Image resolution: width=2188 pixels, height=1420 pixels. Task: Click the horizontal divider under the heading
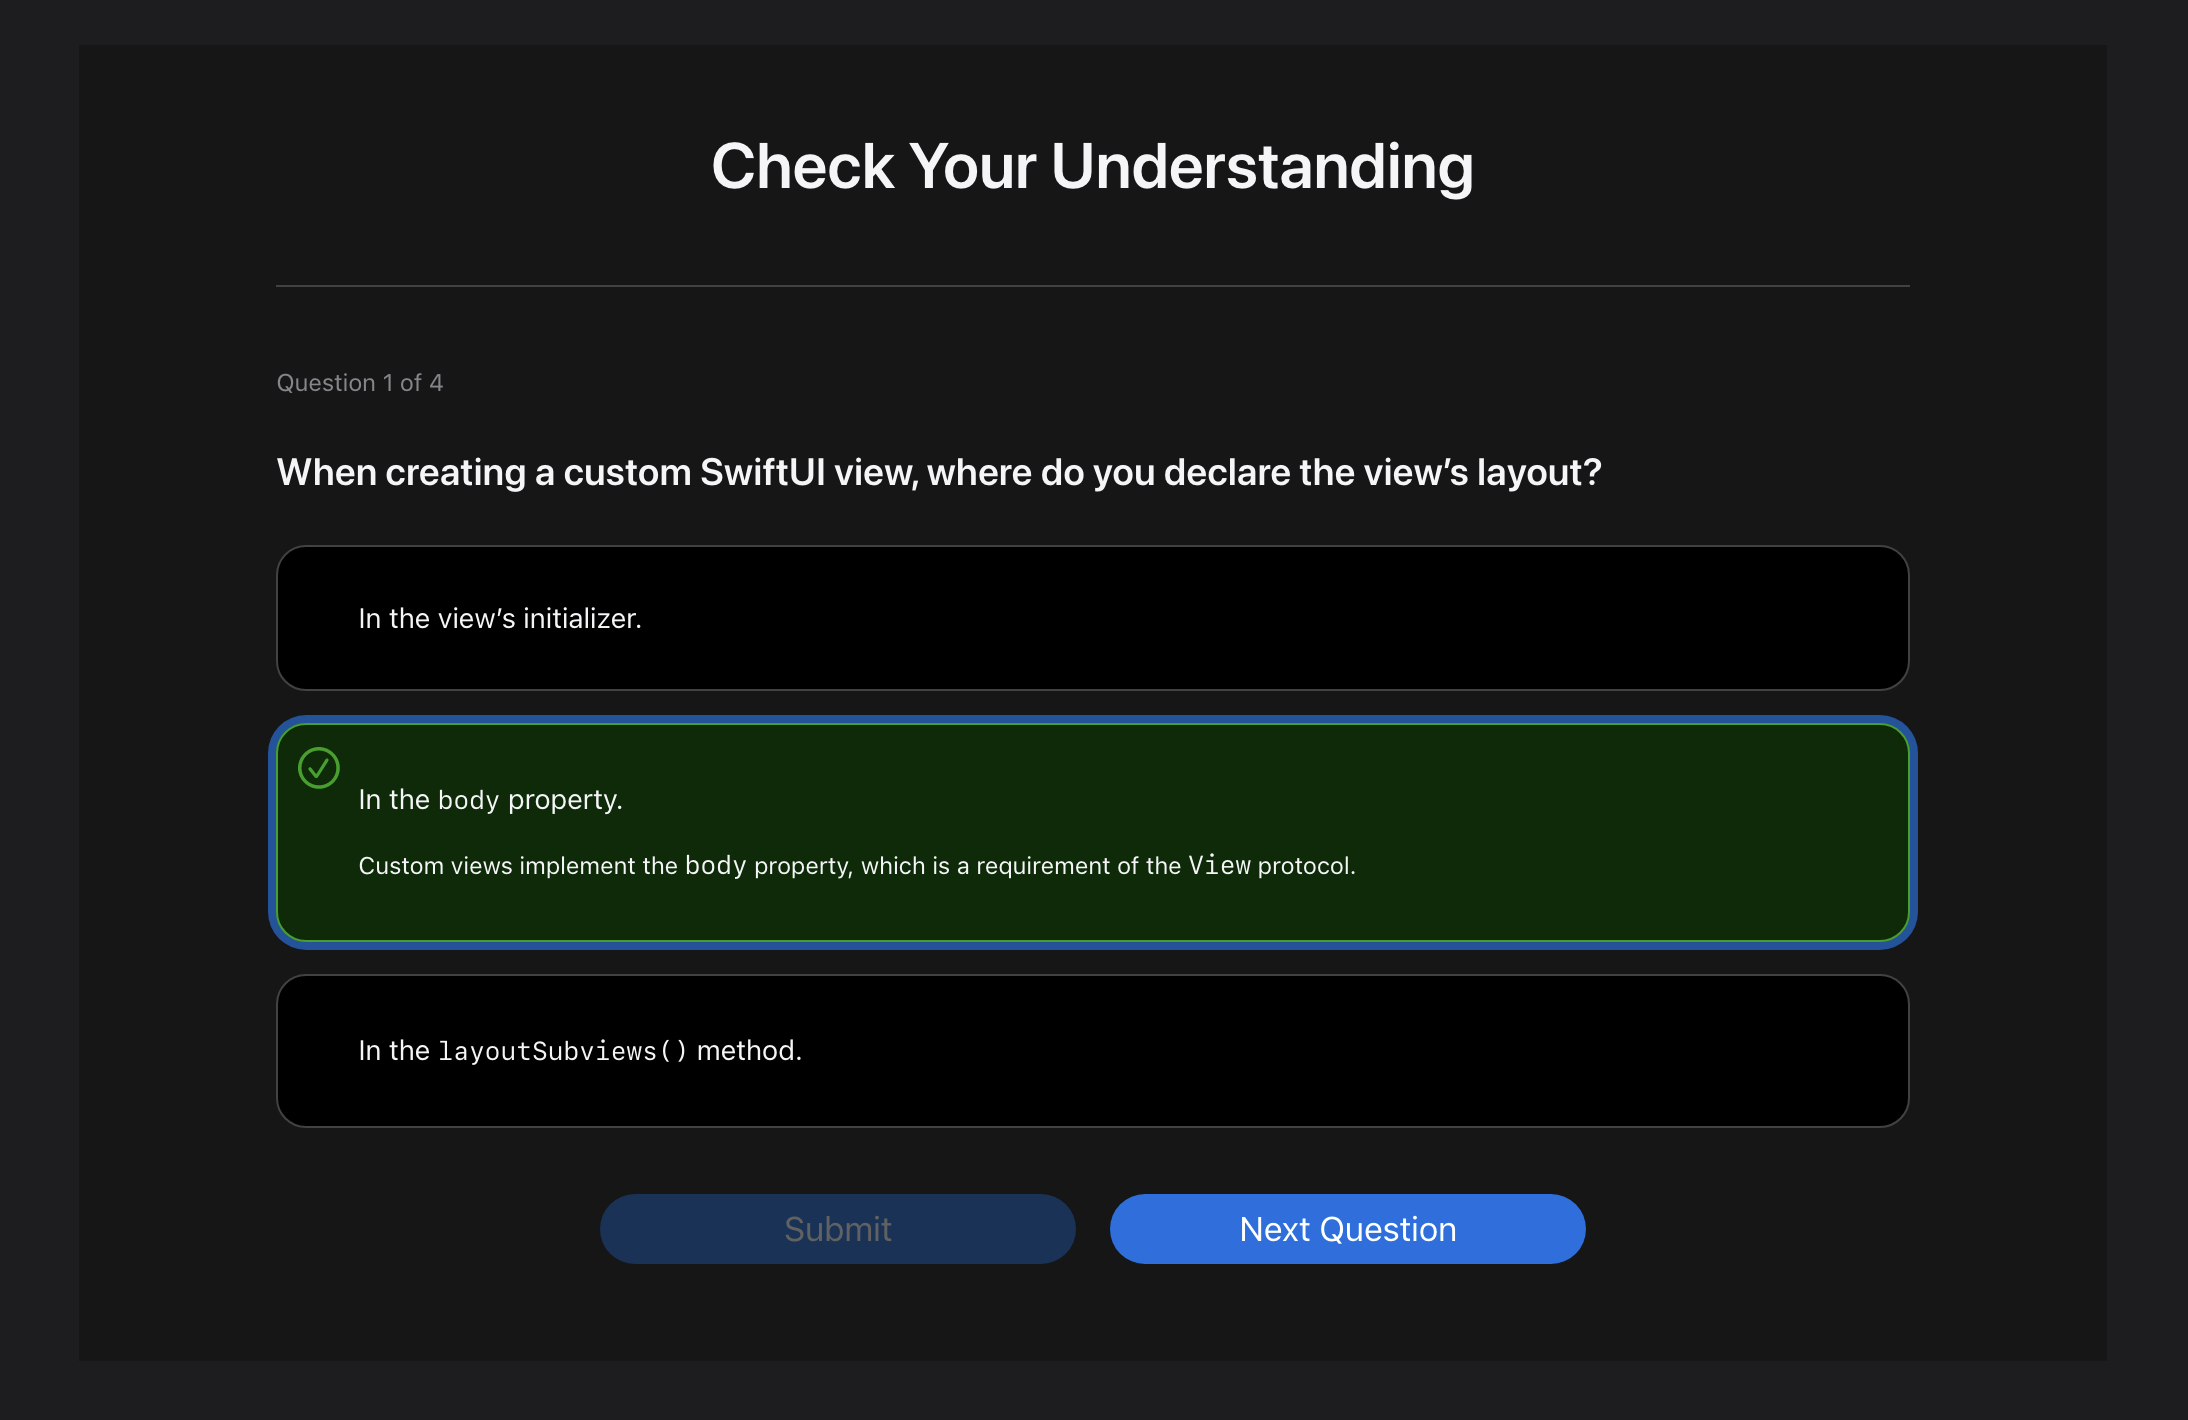coord(1092,286)
